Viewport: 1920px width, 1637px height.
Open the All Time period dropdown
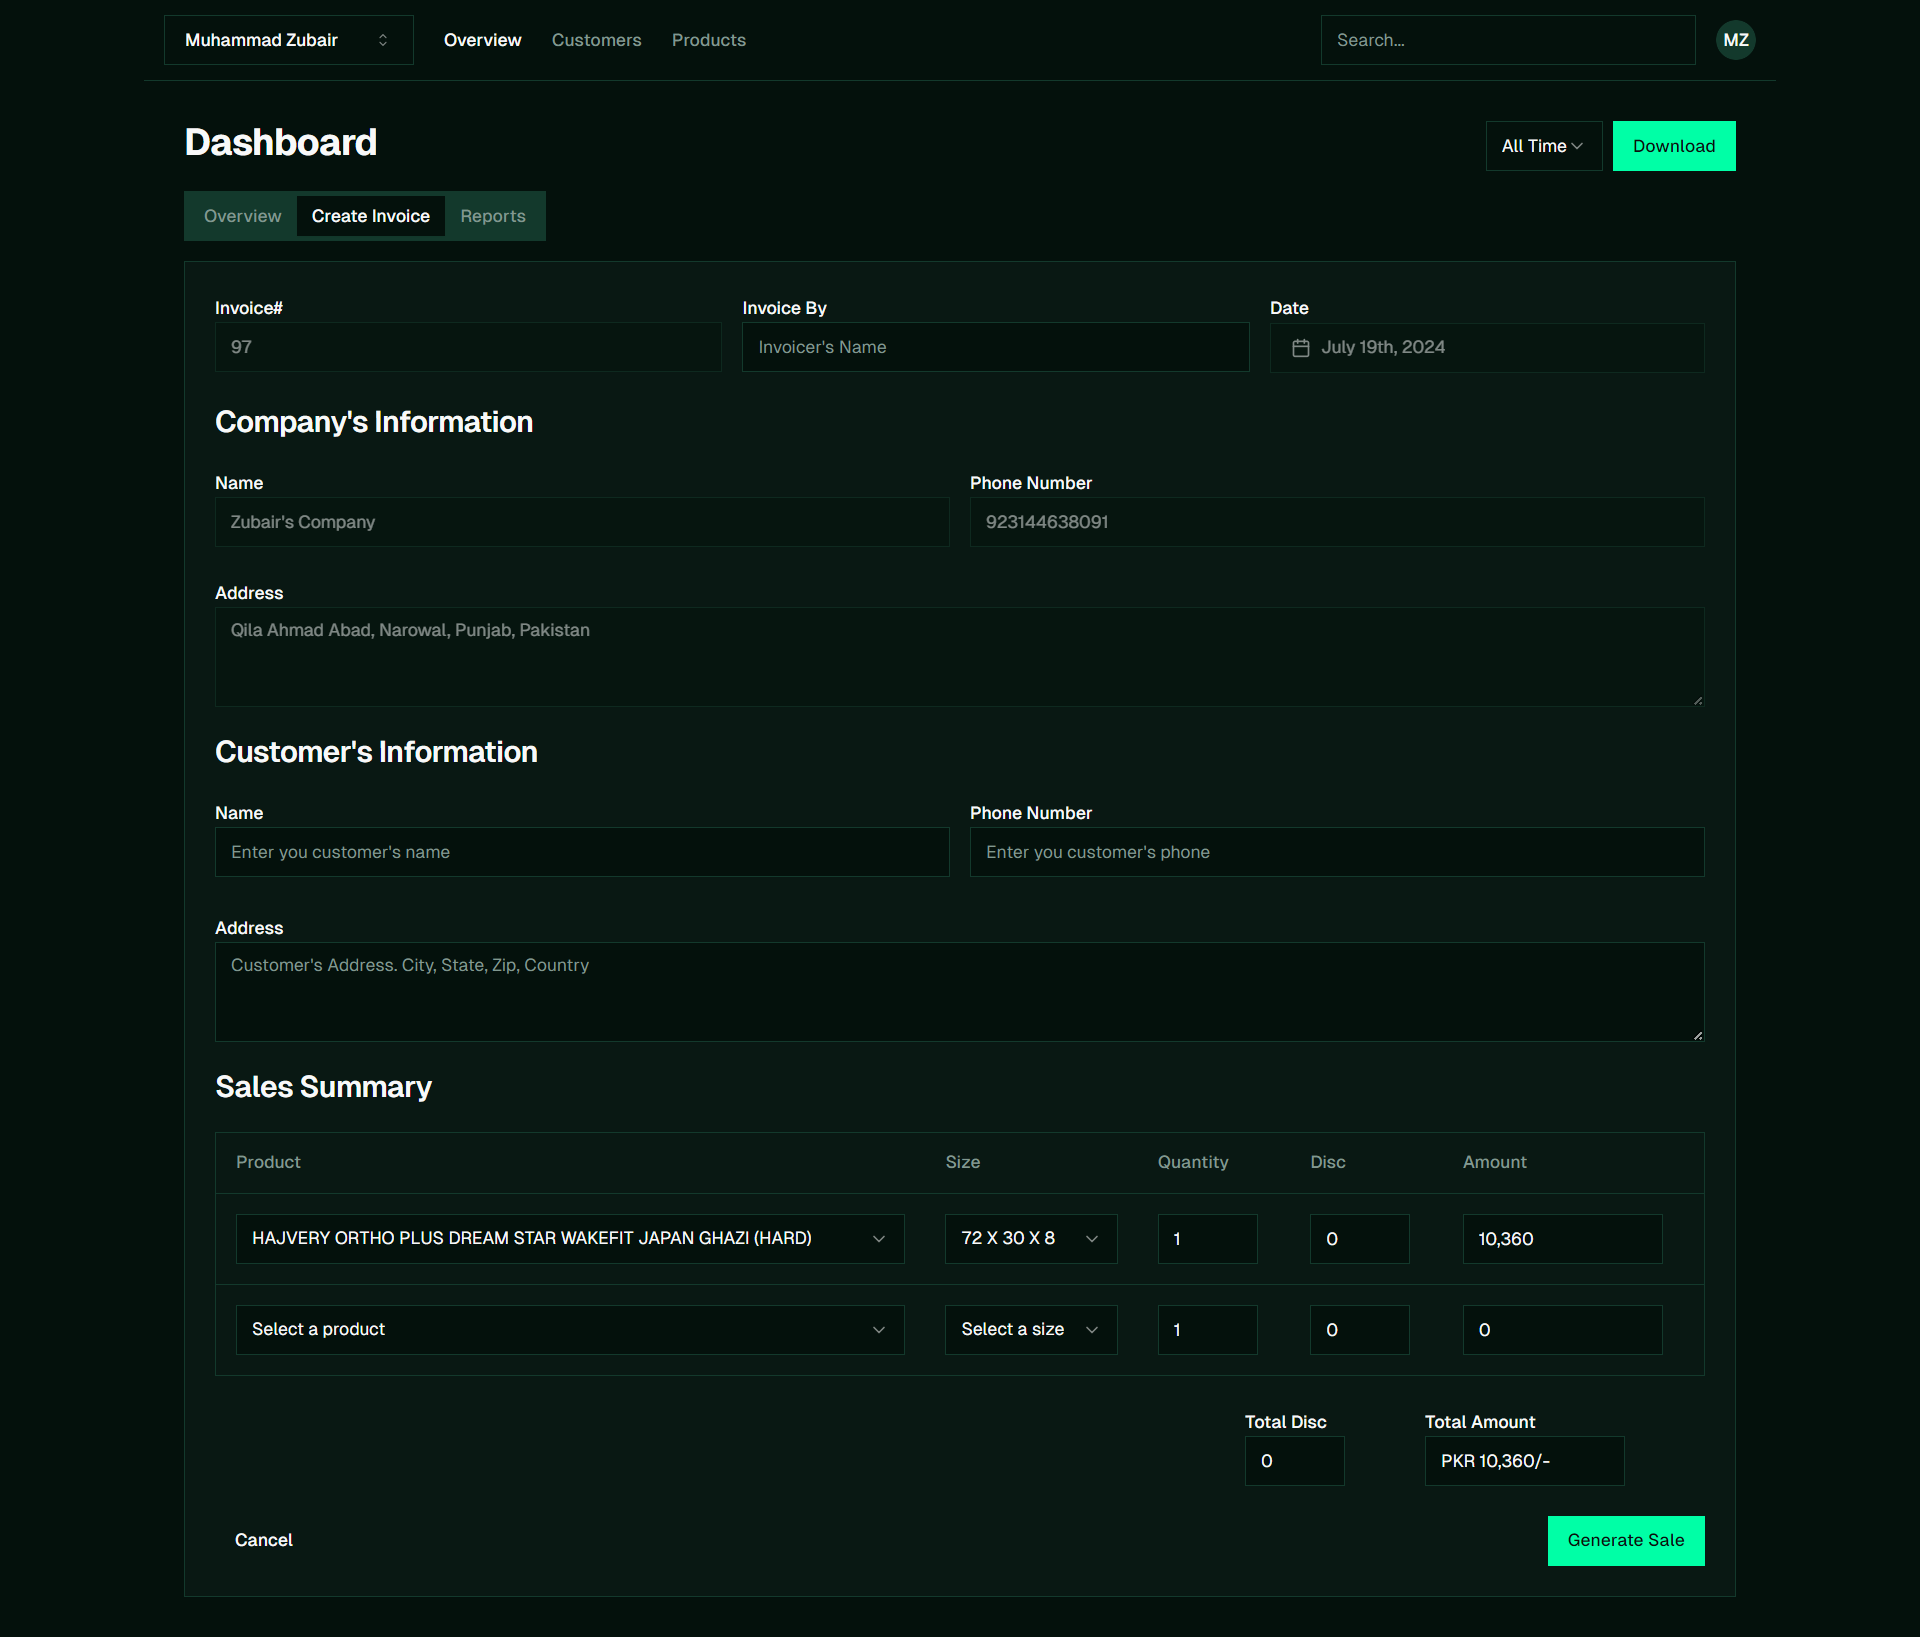click(x=1543, y=146)
